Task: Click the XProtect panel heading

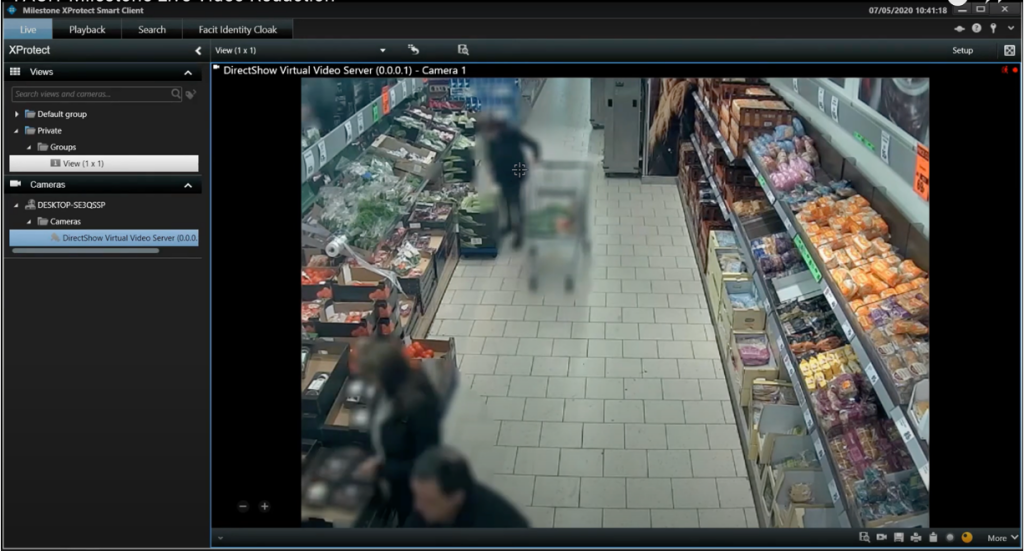Action: pos(29,50)
